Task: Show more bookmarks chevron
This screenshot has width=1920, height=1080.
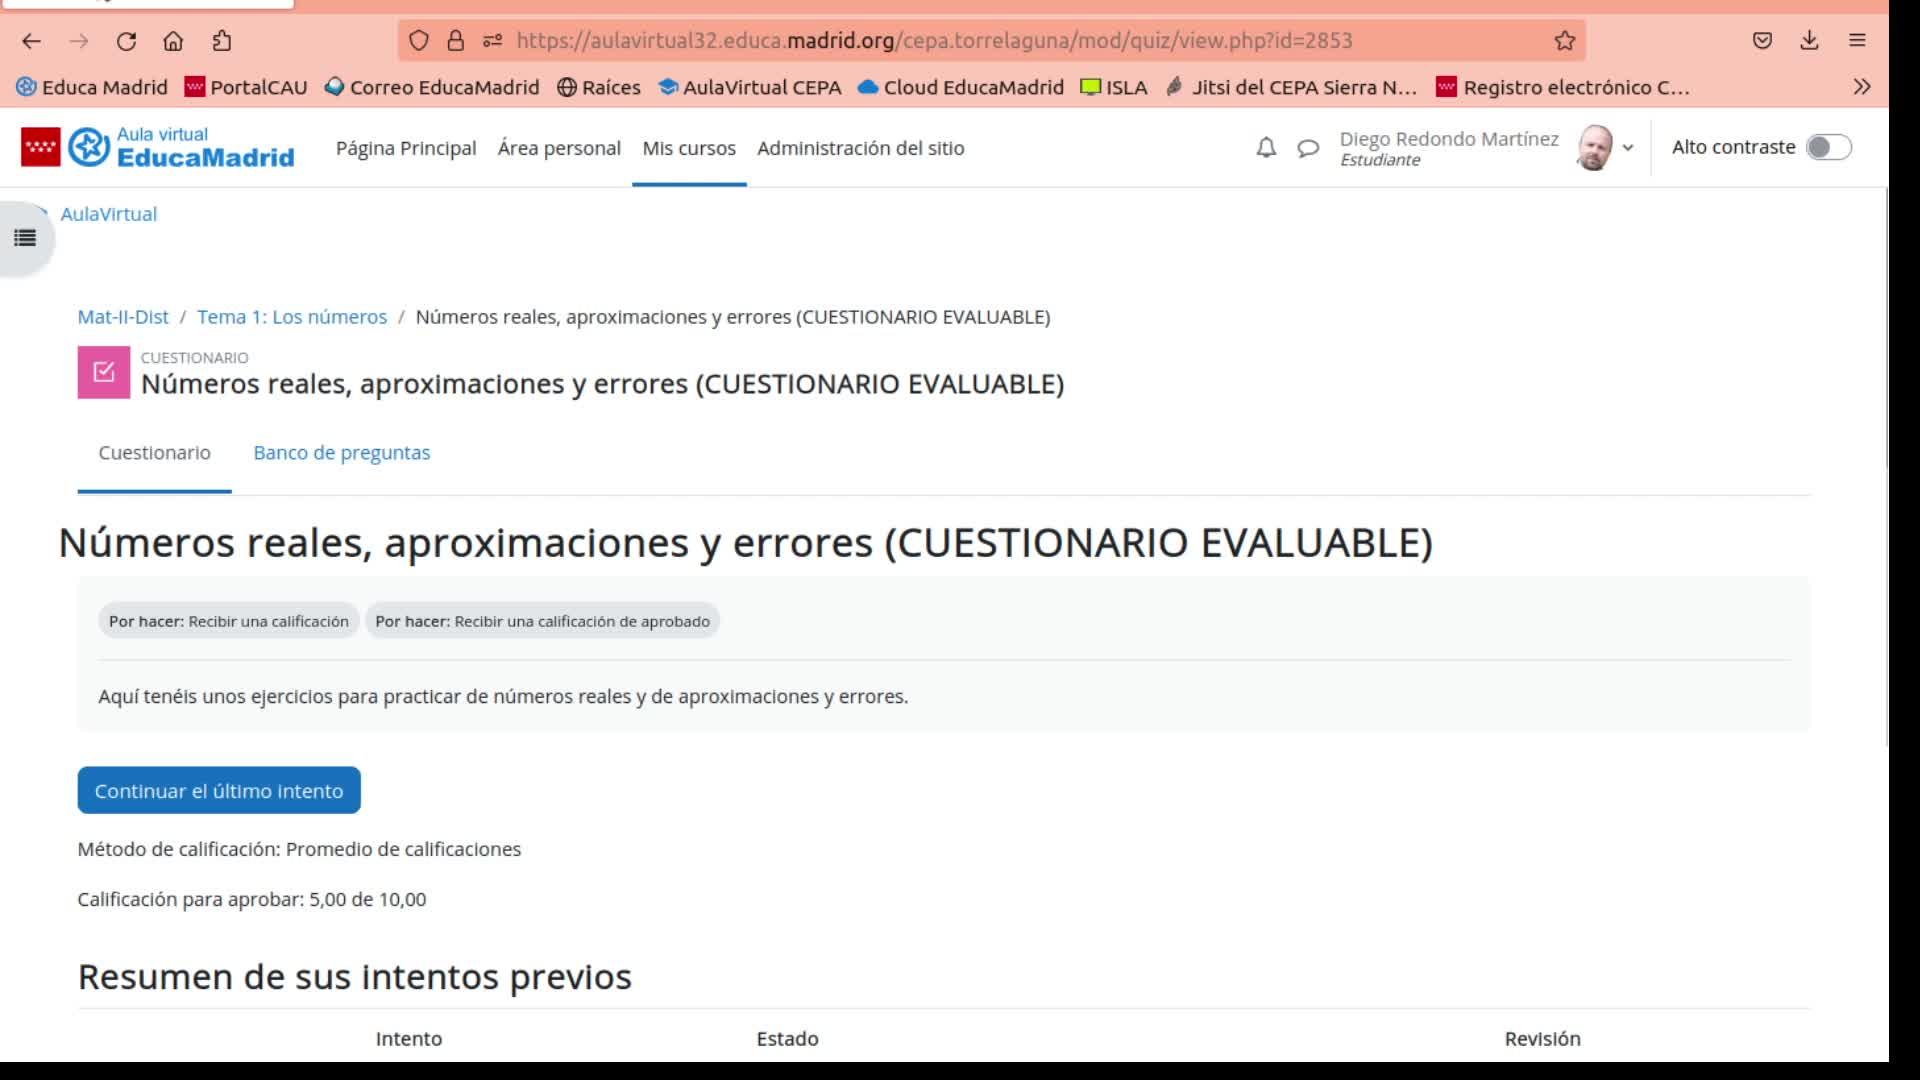Action: [1861, 87]
